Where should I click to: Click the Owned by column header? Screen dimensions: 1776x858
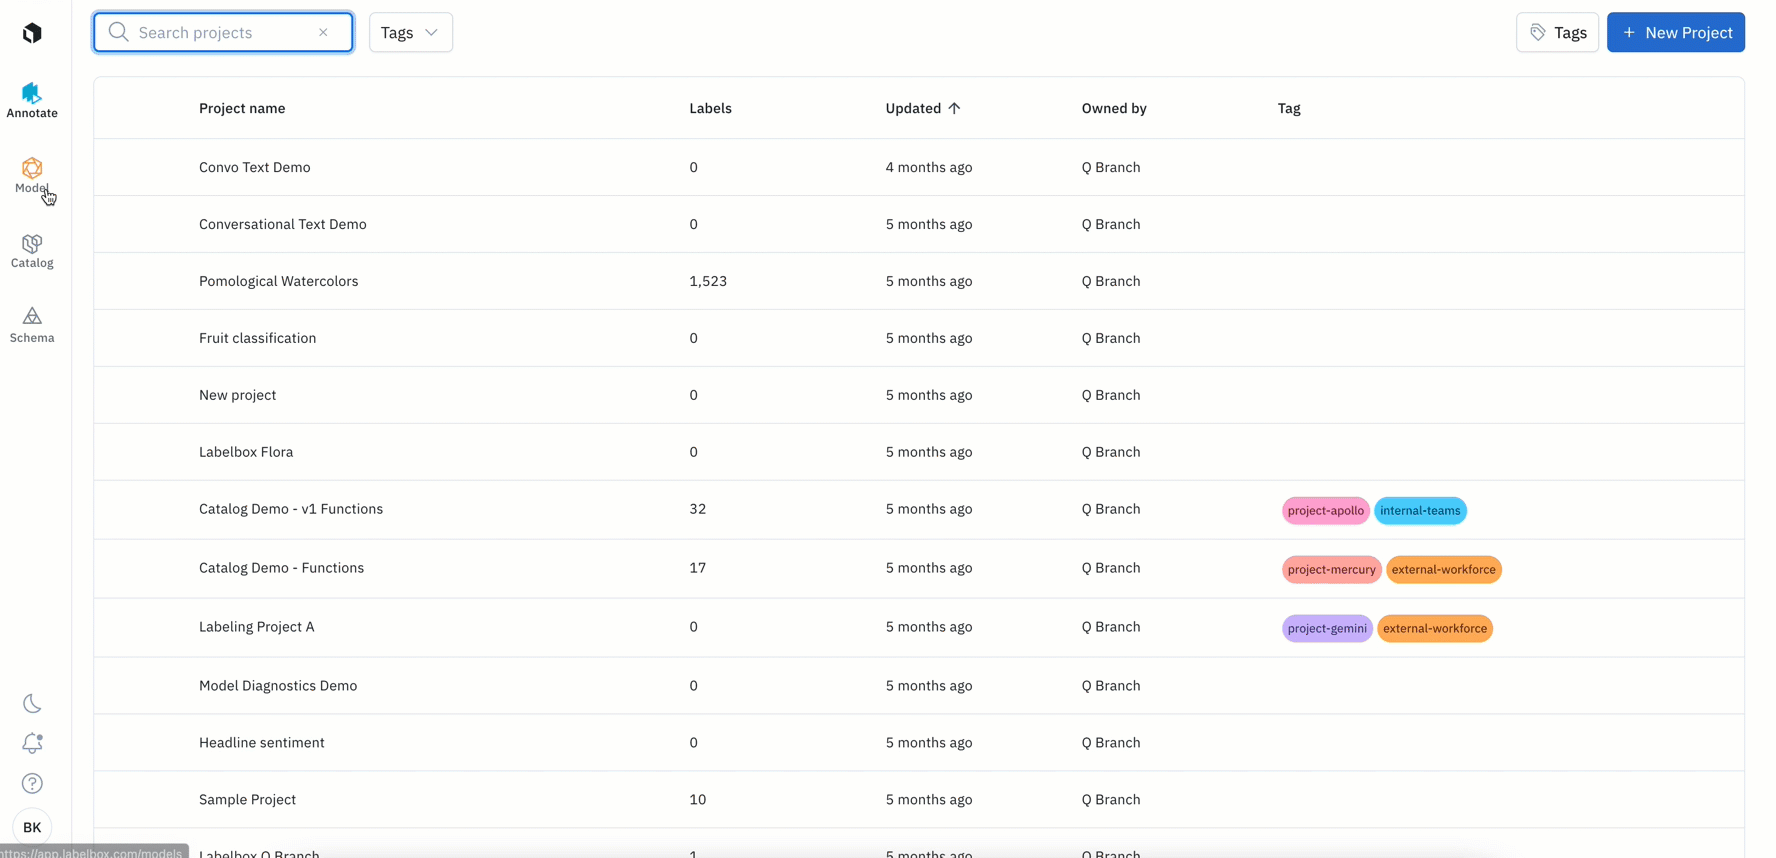pyautogui.click(x=1114, y=108)
